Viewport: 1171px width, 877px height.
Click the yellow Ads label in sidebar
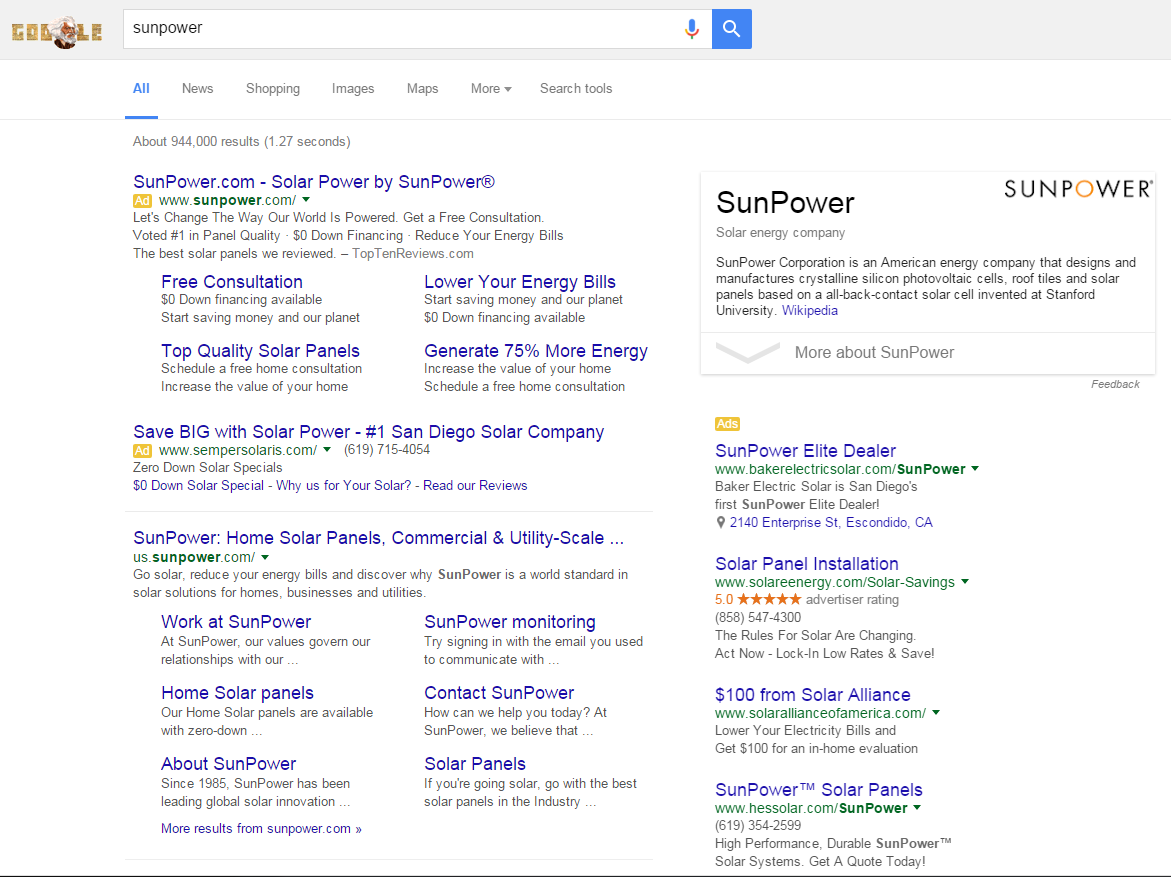727,424
